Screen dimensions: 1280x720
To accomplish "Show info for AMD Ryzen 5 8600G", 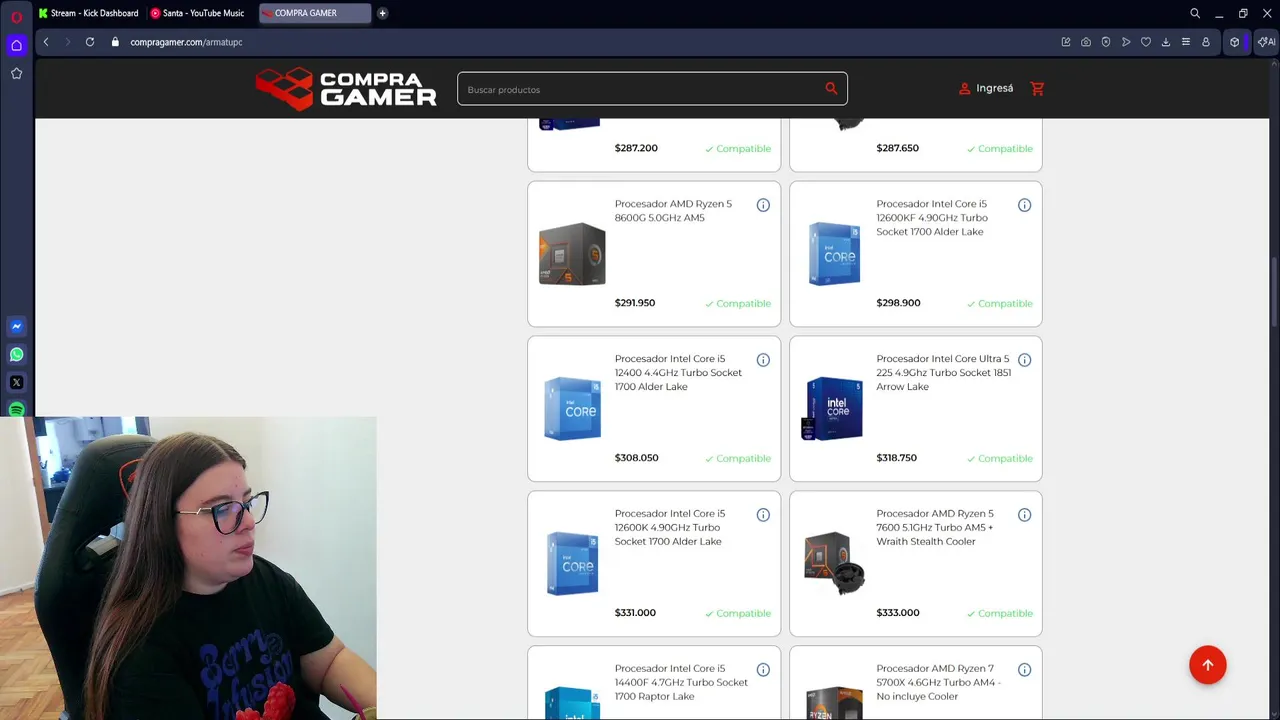I will coord(763,205).
